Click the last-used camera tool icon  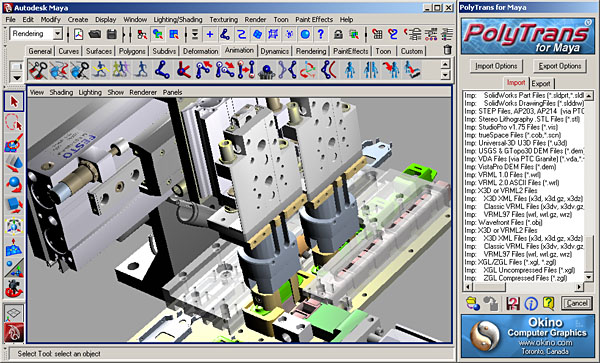coord(14,288)
